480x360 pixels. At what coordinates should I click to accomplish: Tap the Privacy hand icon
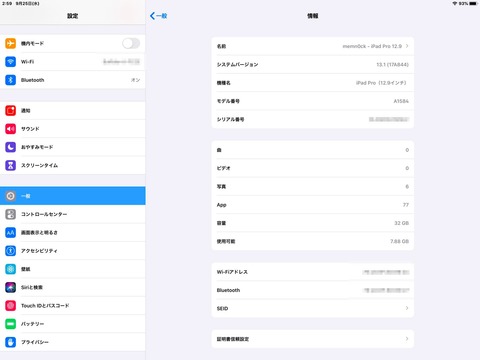10,342
